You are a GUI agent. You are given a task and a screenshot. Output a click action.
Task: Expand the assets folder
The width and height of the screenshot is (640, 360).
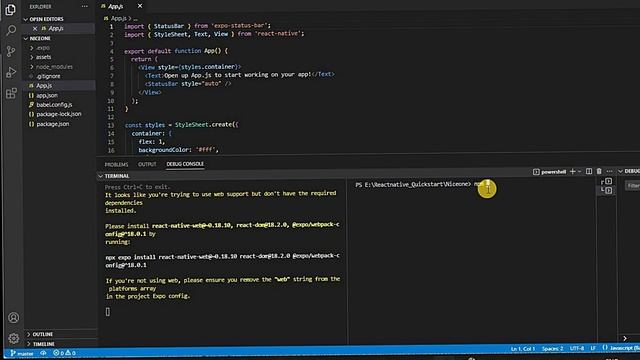(x=40, y=57)
